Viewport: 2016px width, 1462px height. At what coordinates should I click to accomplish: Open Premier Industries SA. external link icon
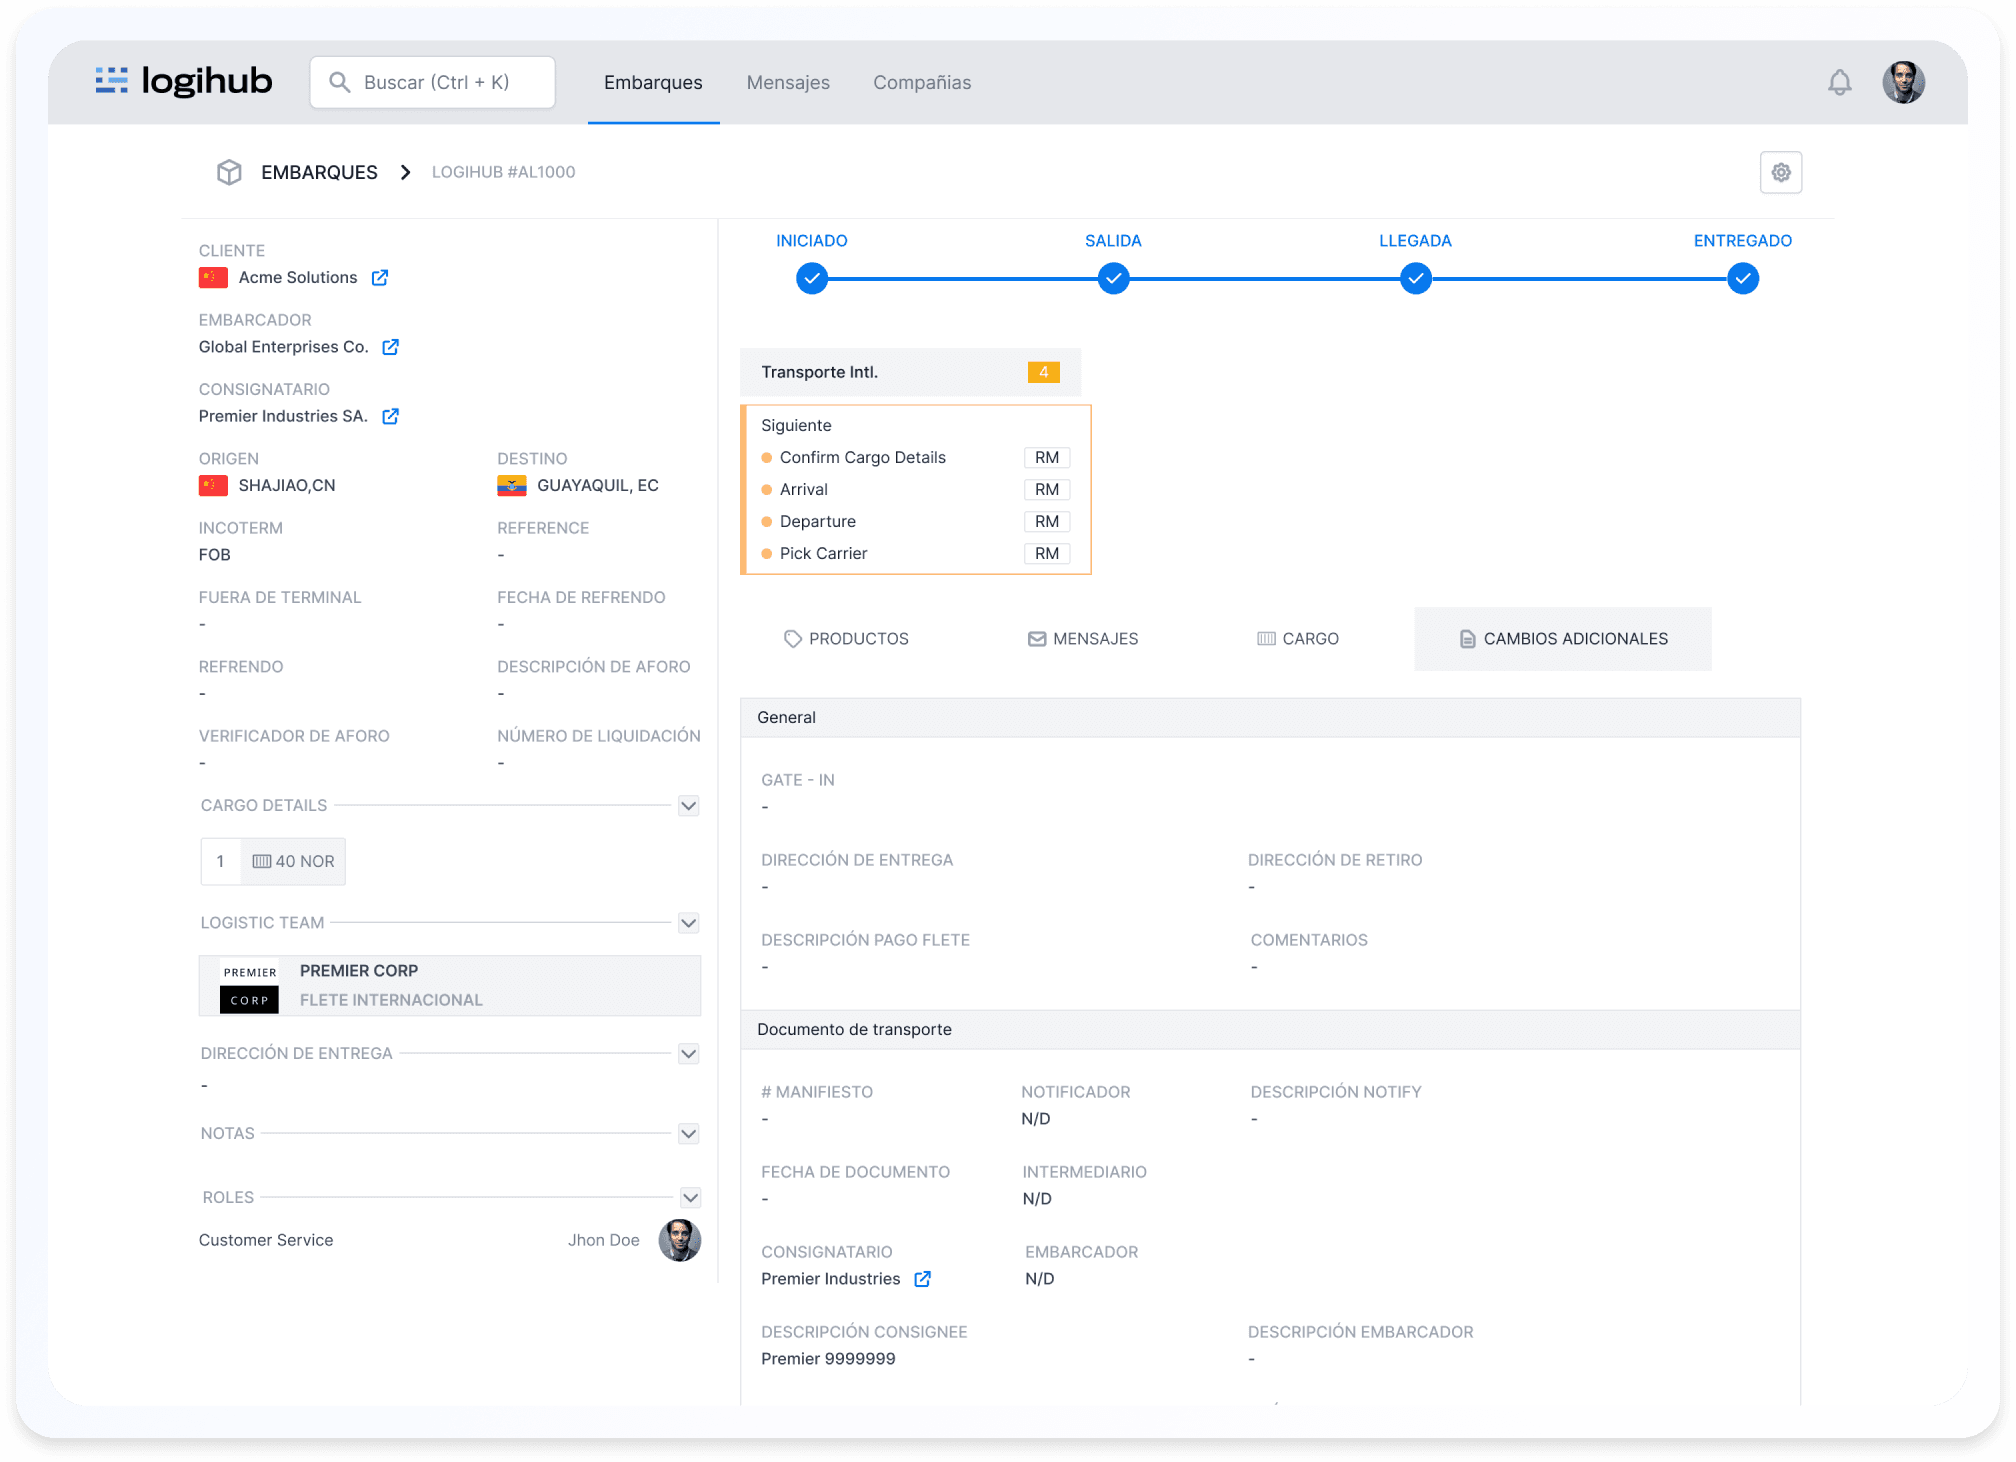(x=391, y=416)
